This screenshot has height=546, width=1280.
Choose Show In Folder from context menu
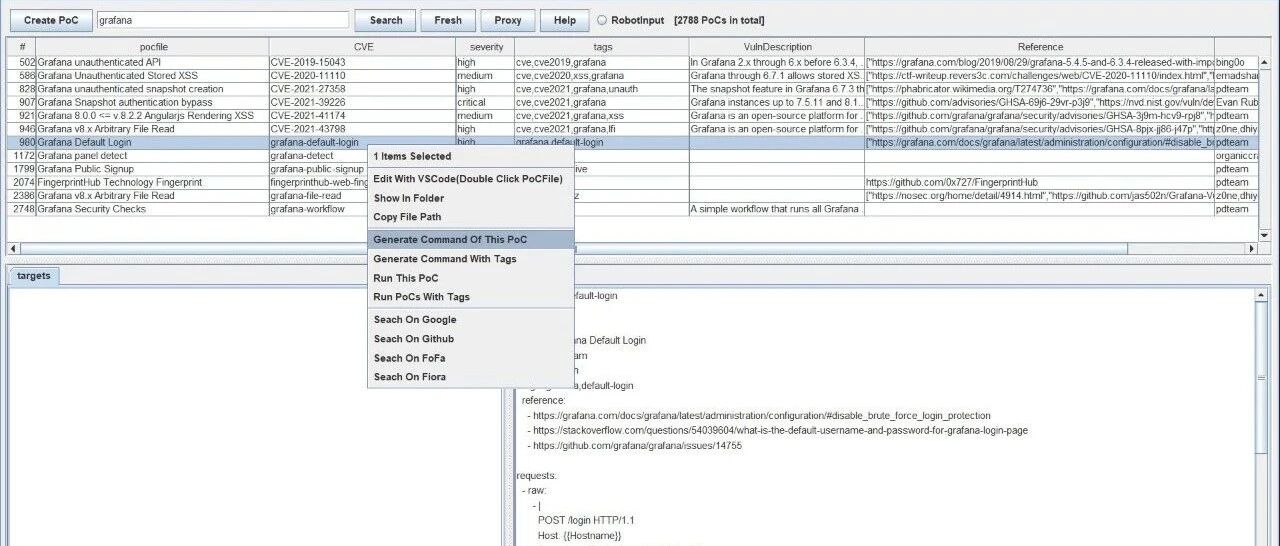[x=470, y=198]
